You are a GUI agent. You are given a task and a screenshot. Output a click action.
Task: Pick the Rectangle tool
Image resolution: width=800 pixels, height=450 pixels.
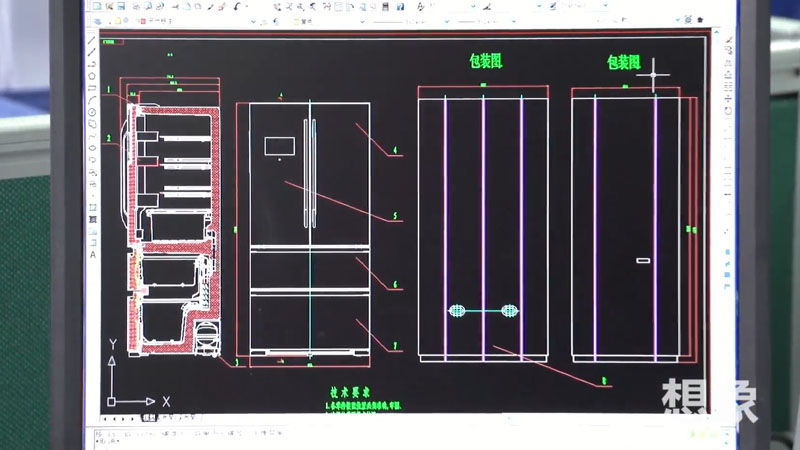pyautogui.click(x=92, y=86)
